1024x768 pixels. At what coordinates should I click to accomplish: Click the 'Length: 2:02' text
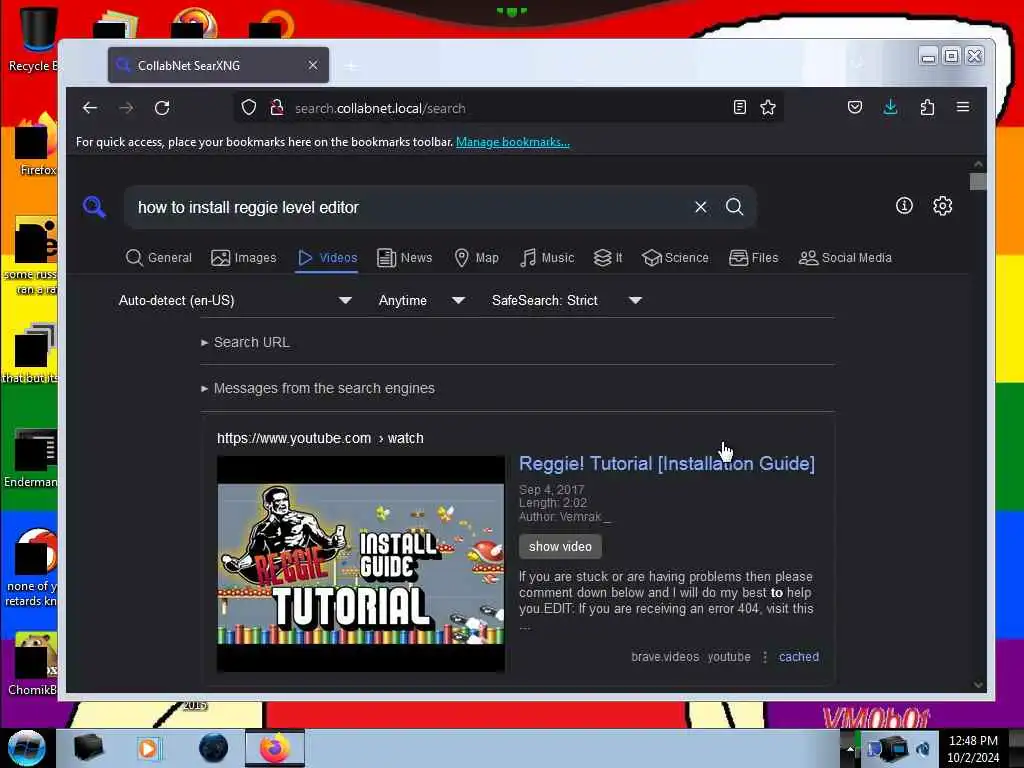pyautogui.click(x=552, y=503)
